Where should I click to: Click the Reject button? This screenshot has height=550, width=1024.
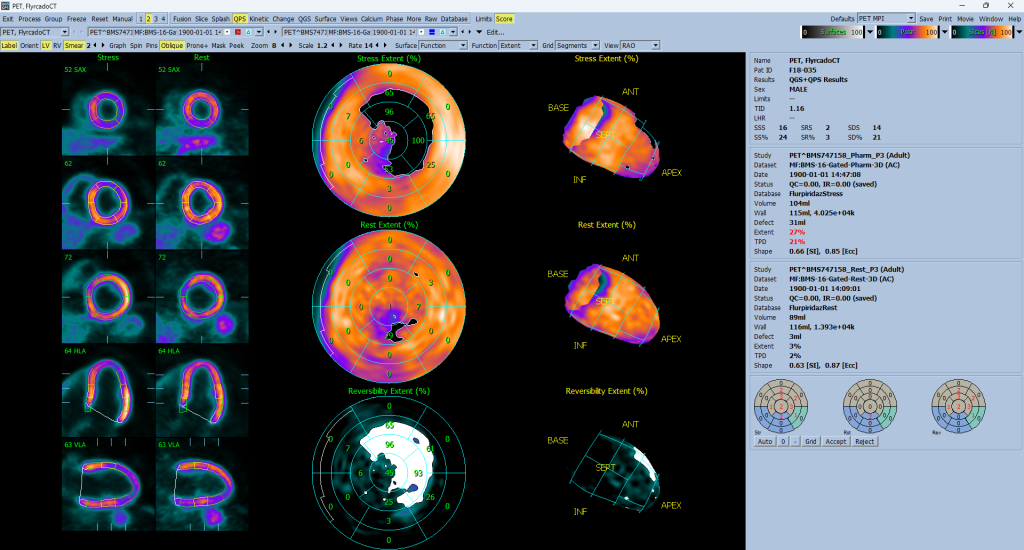tap(865, 442)
